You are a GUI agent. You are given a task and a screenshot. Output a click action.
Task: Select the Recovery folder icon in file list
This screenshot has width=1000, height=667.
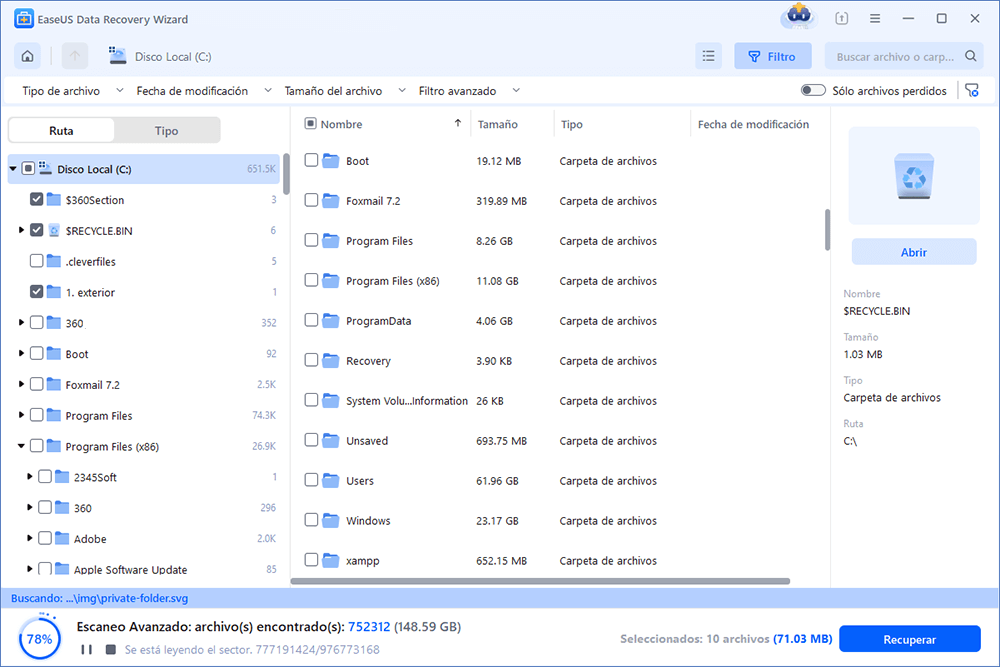tap(330, 361)
